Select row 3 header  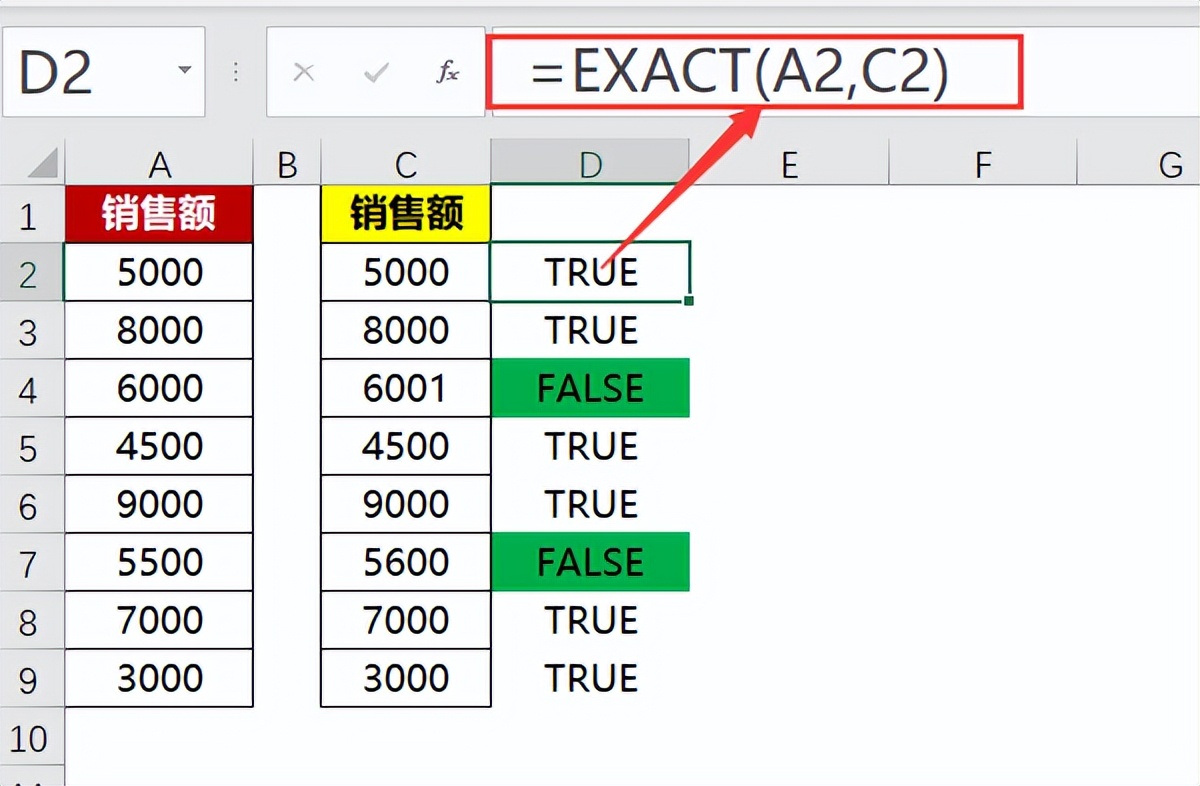(x=32, y=330)
